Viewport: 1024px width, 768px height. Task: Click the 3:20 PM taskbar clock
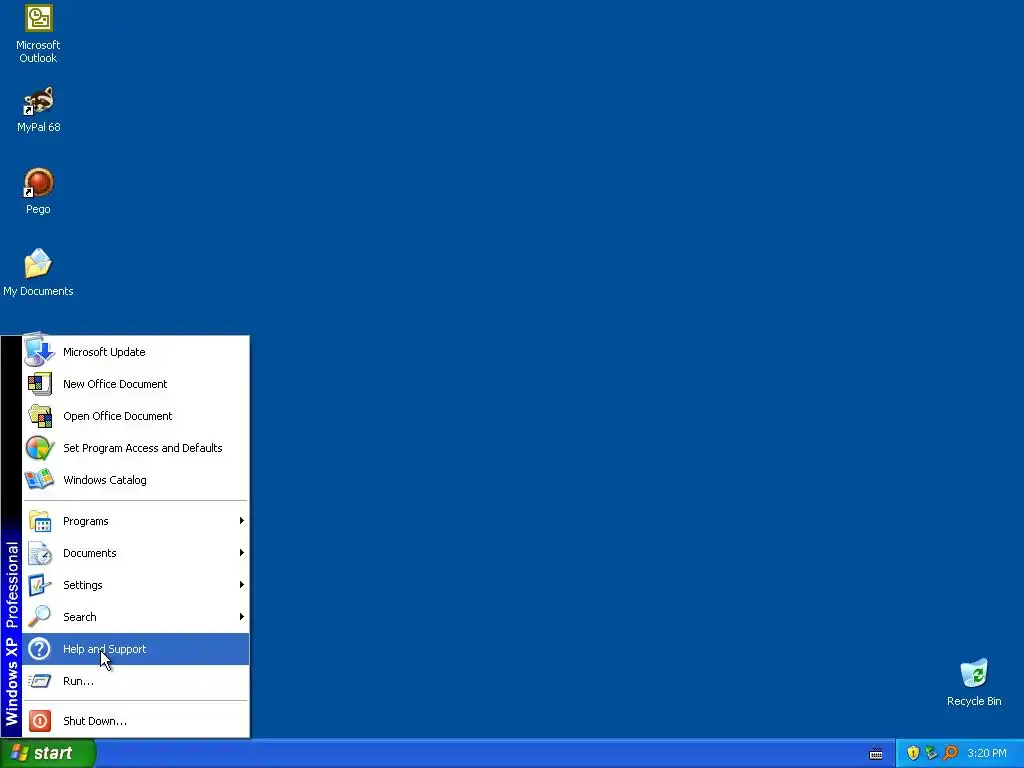(987, 753)
